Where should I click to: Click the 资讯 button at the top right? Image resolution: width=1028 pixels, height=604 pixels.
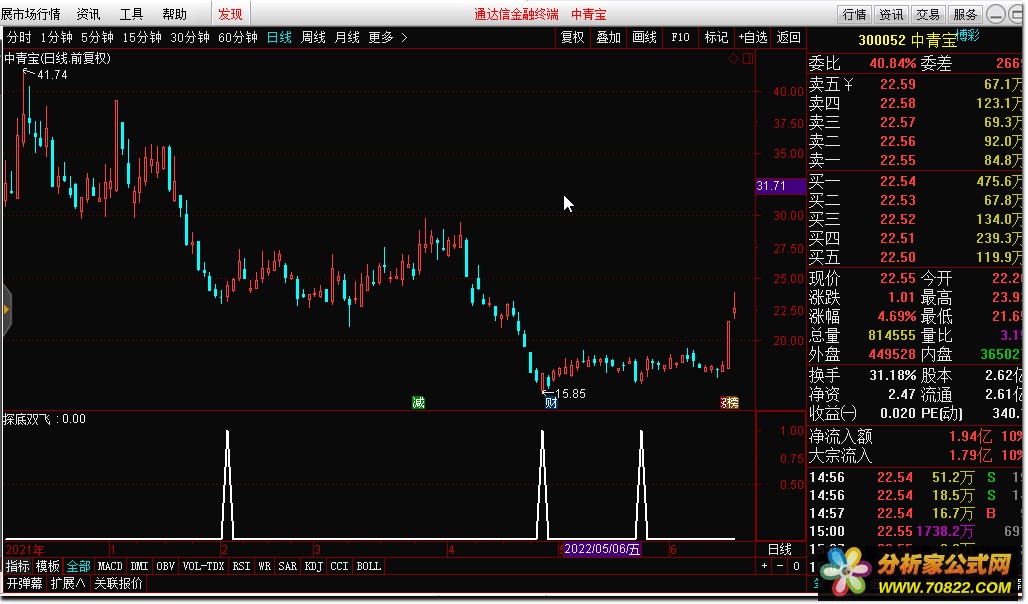[891, 14]
